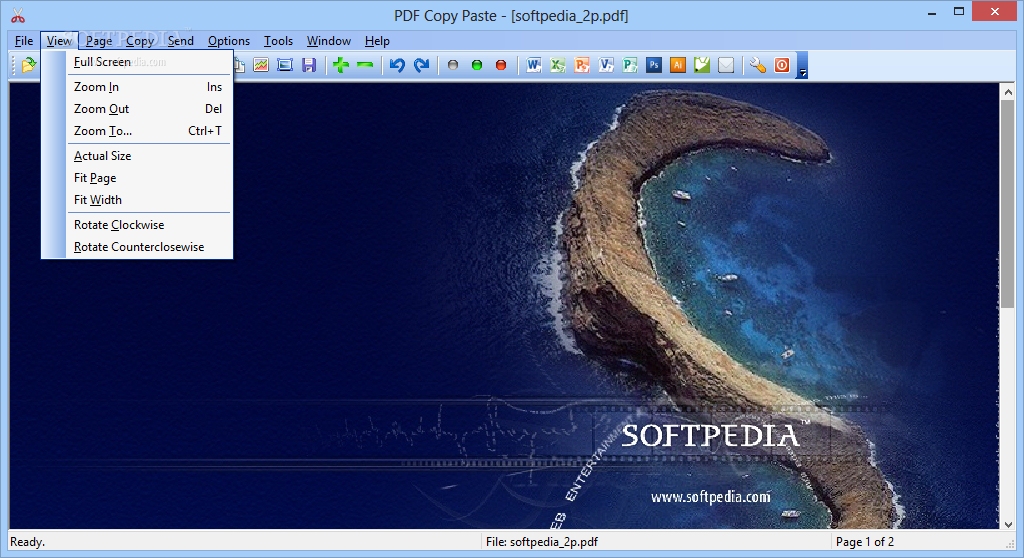
Task: Send to Visio icon
Action: pos(606,65)
